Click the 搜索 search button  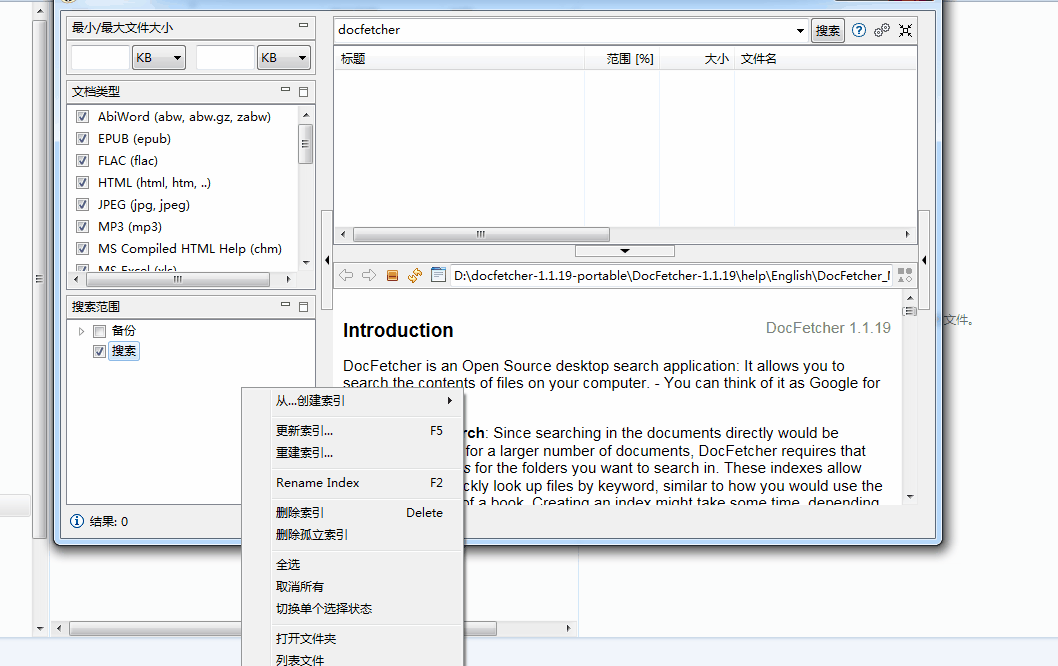(828, 30)
